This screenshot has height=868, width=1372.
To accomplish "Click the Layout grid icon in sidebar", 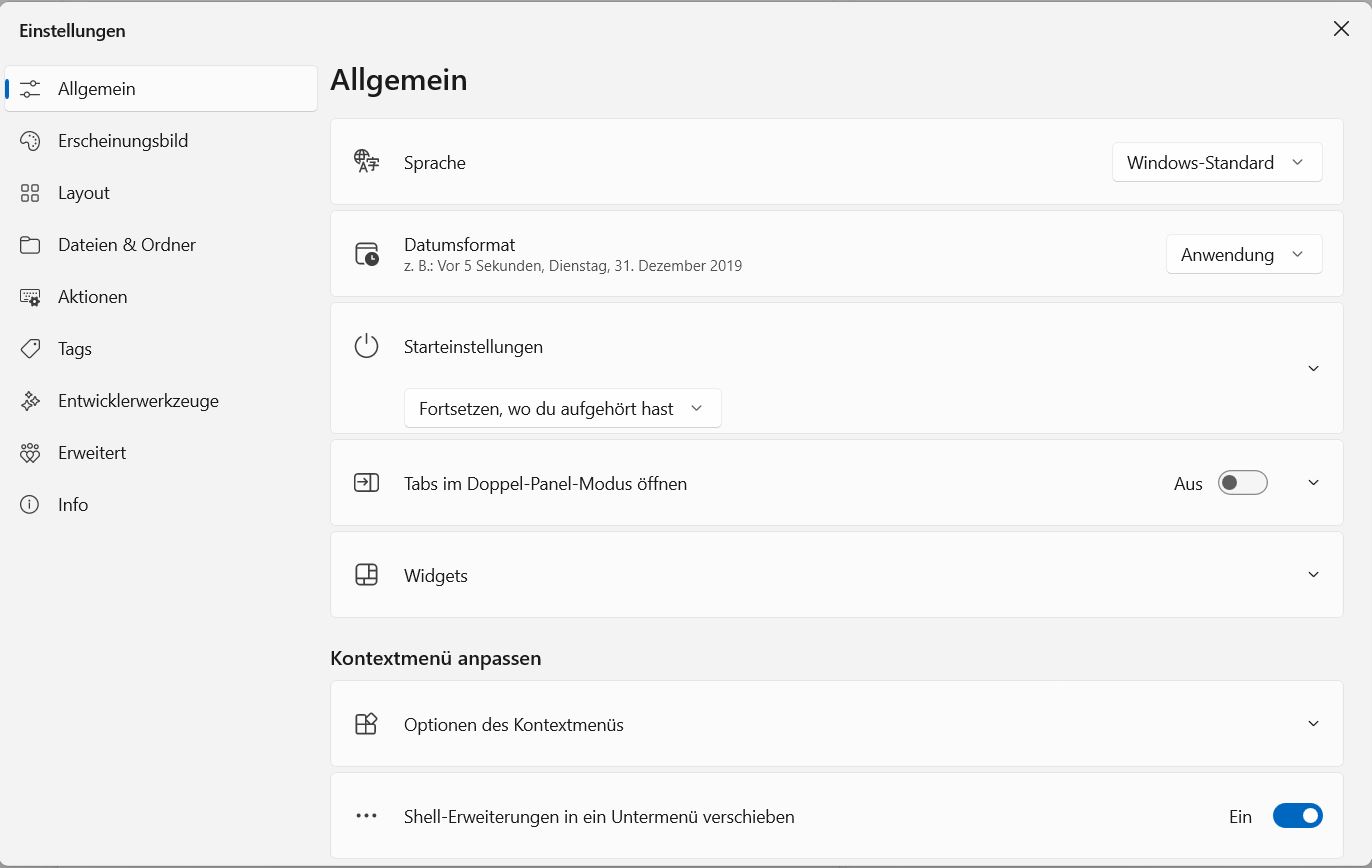I will point(30,193).
